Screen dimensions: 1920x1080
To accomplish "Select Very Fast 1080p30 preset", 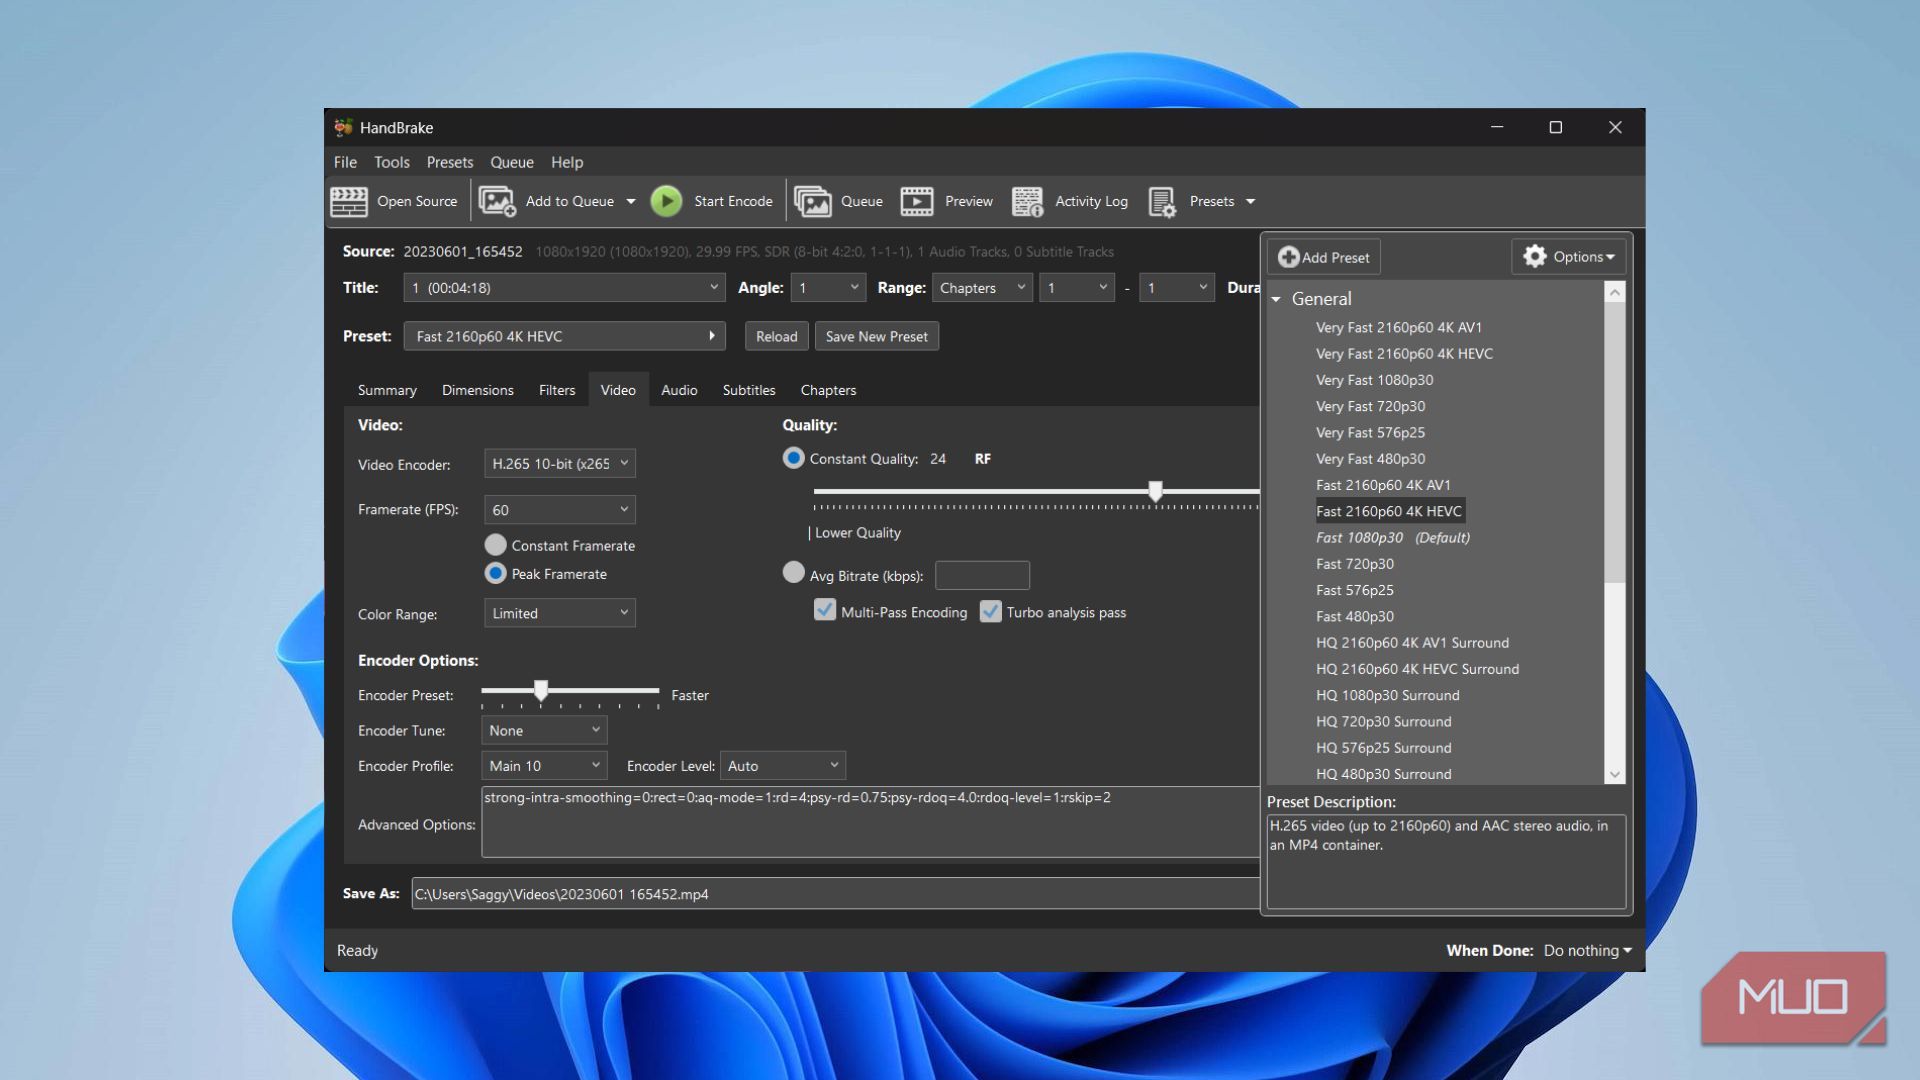I will pyautogui.click(x=1374, y=380).
